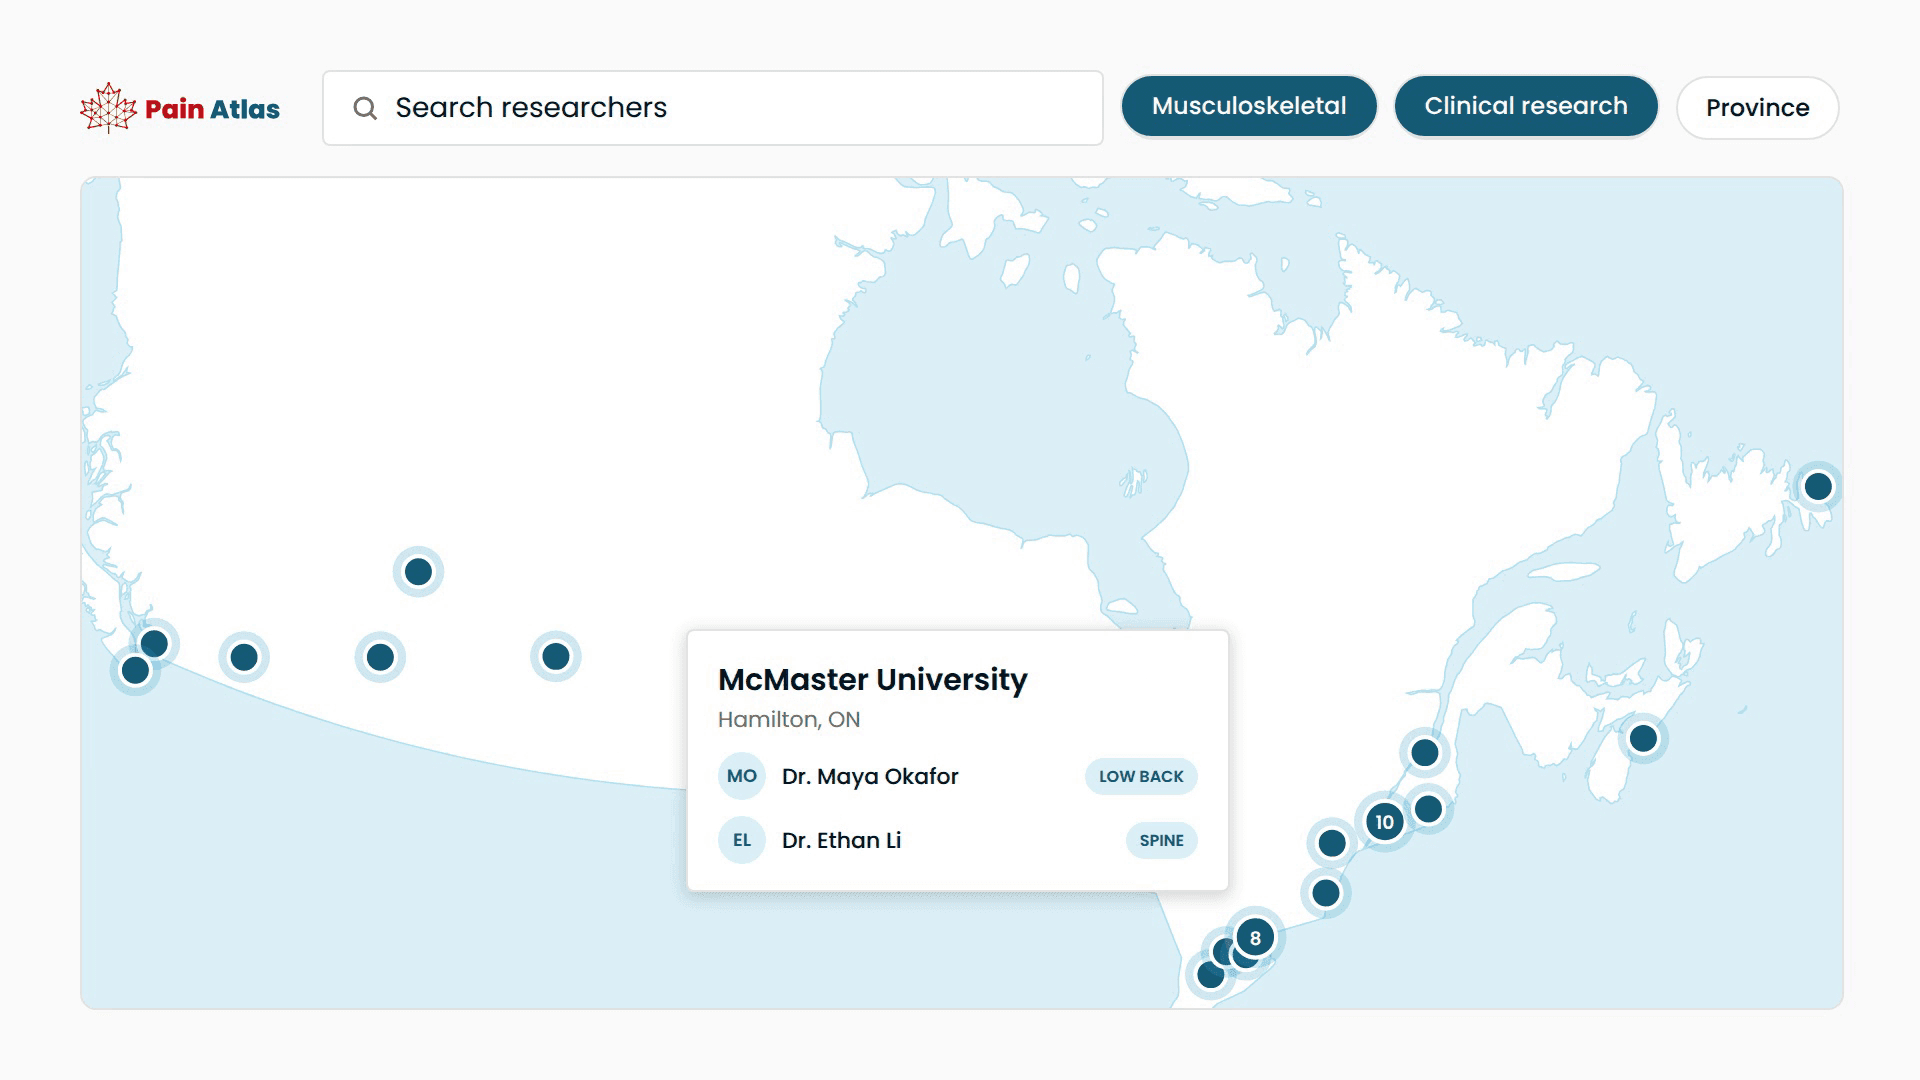1920x1080 pixels.
Task: Toggle off the Musculoskeletal filter
Action: coord(1249,106)
